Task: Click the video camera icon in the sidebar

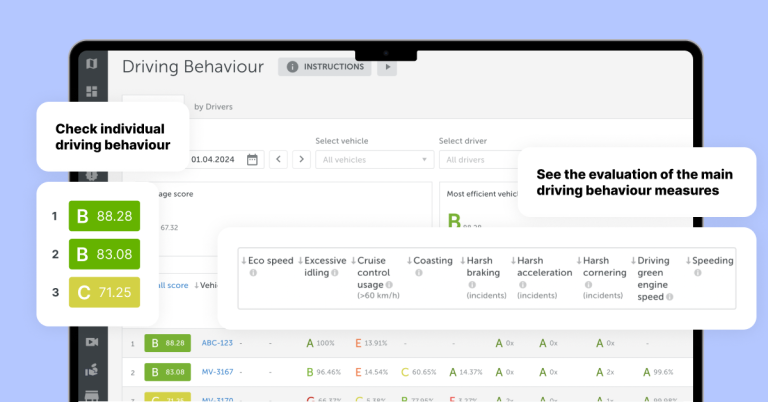Action: pos(92,342)
